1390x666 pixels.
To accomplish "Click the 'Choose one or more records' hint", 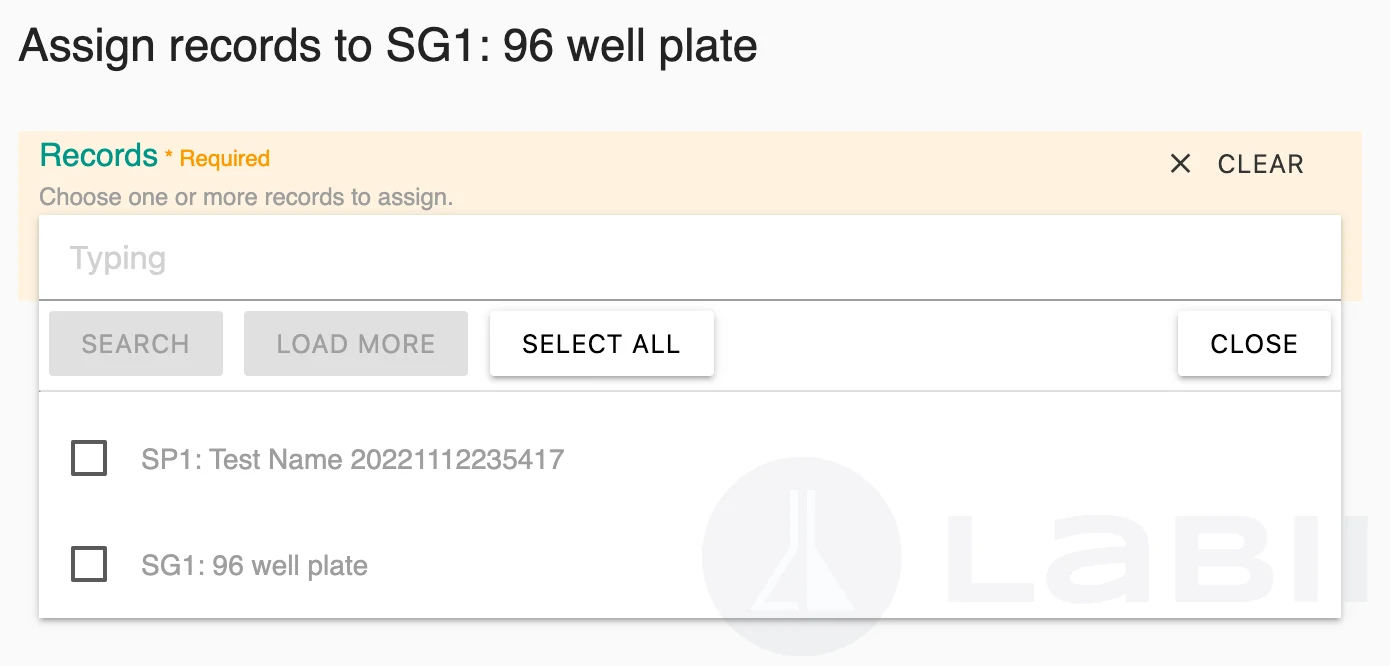I will 246,197.
